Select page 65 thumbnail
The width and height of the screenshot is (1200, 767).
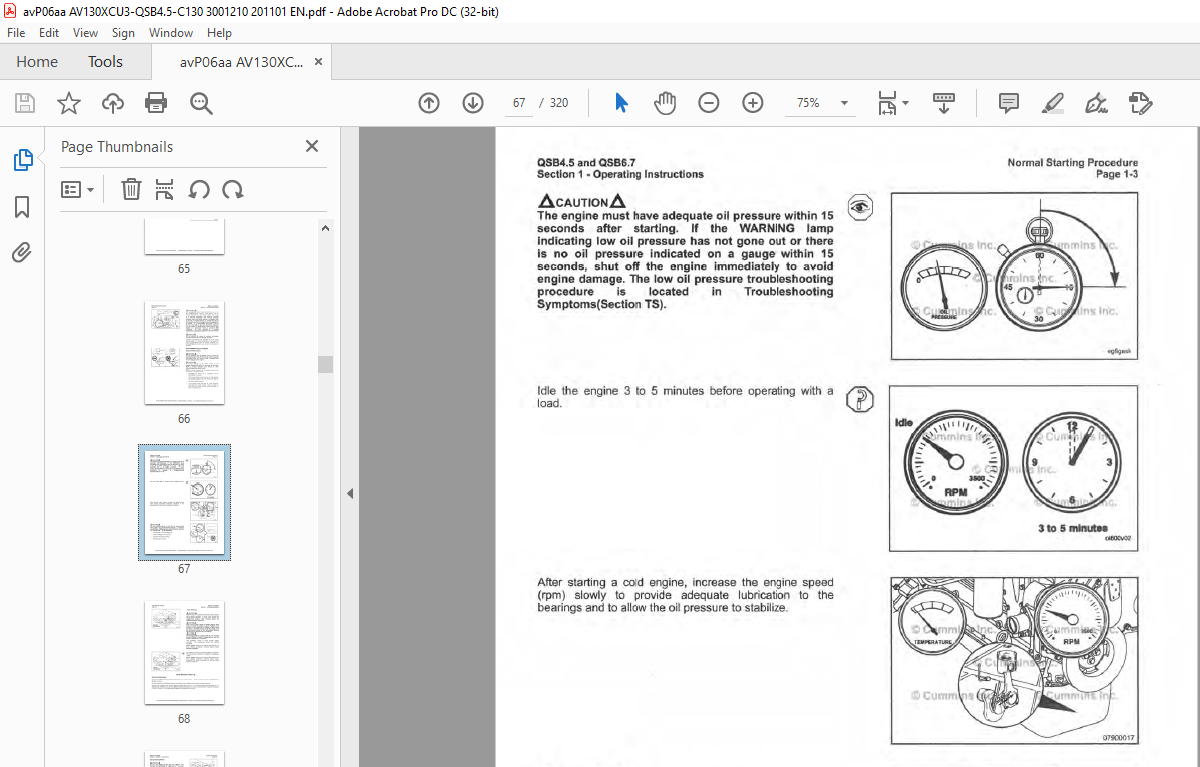(x=184, y=237)
